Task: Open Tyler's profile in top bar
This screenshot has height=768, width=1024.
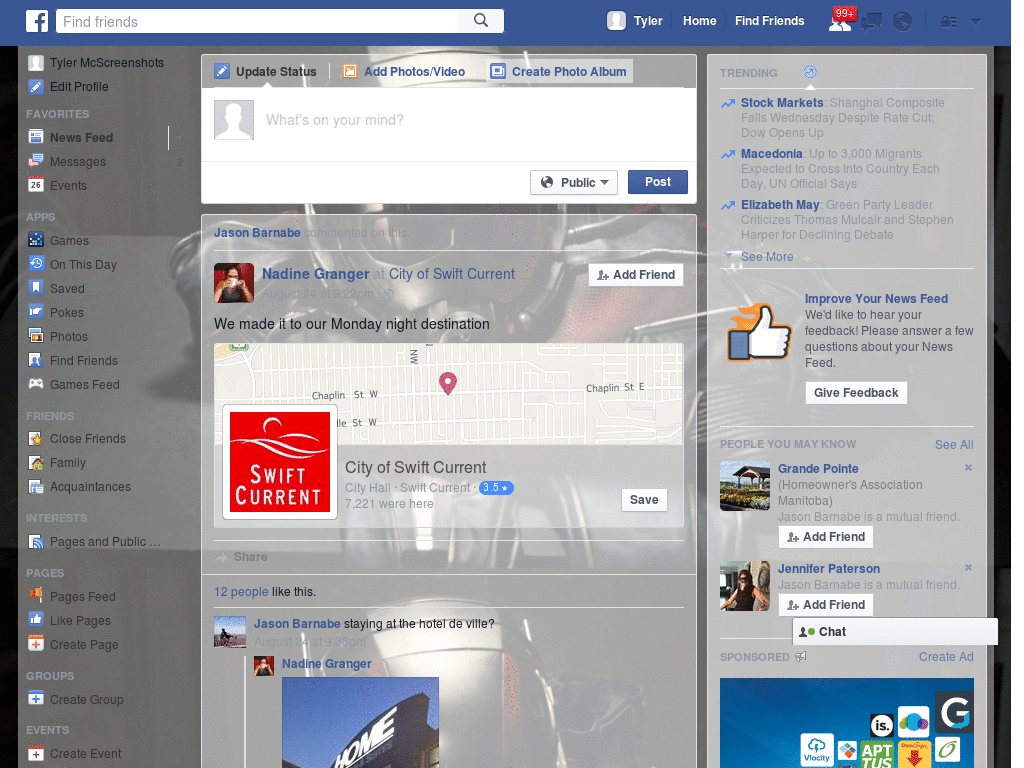Action: point(635,21)
